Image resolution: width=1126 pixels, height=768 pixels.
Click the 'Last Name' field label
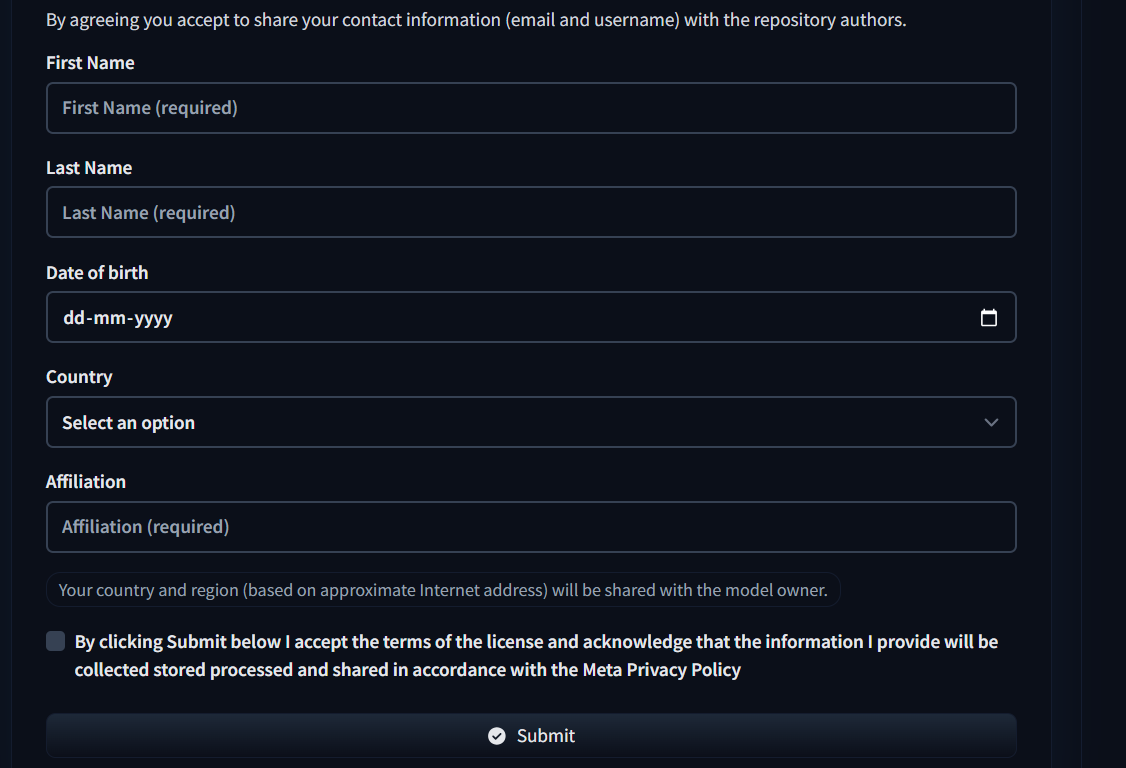(x=89, y=167)
